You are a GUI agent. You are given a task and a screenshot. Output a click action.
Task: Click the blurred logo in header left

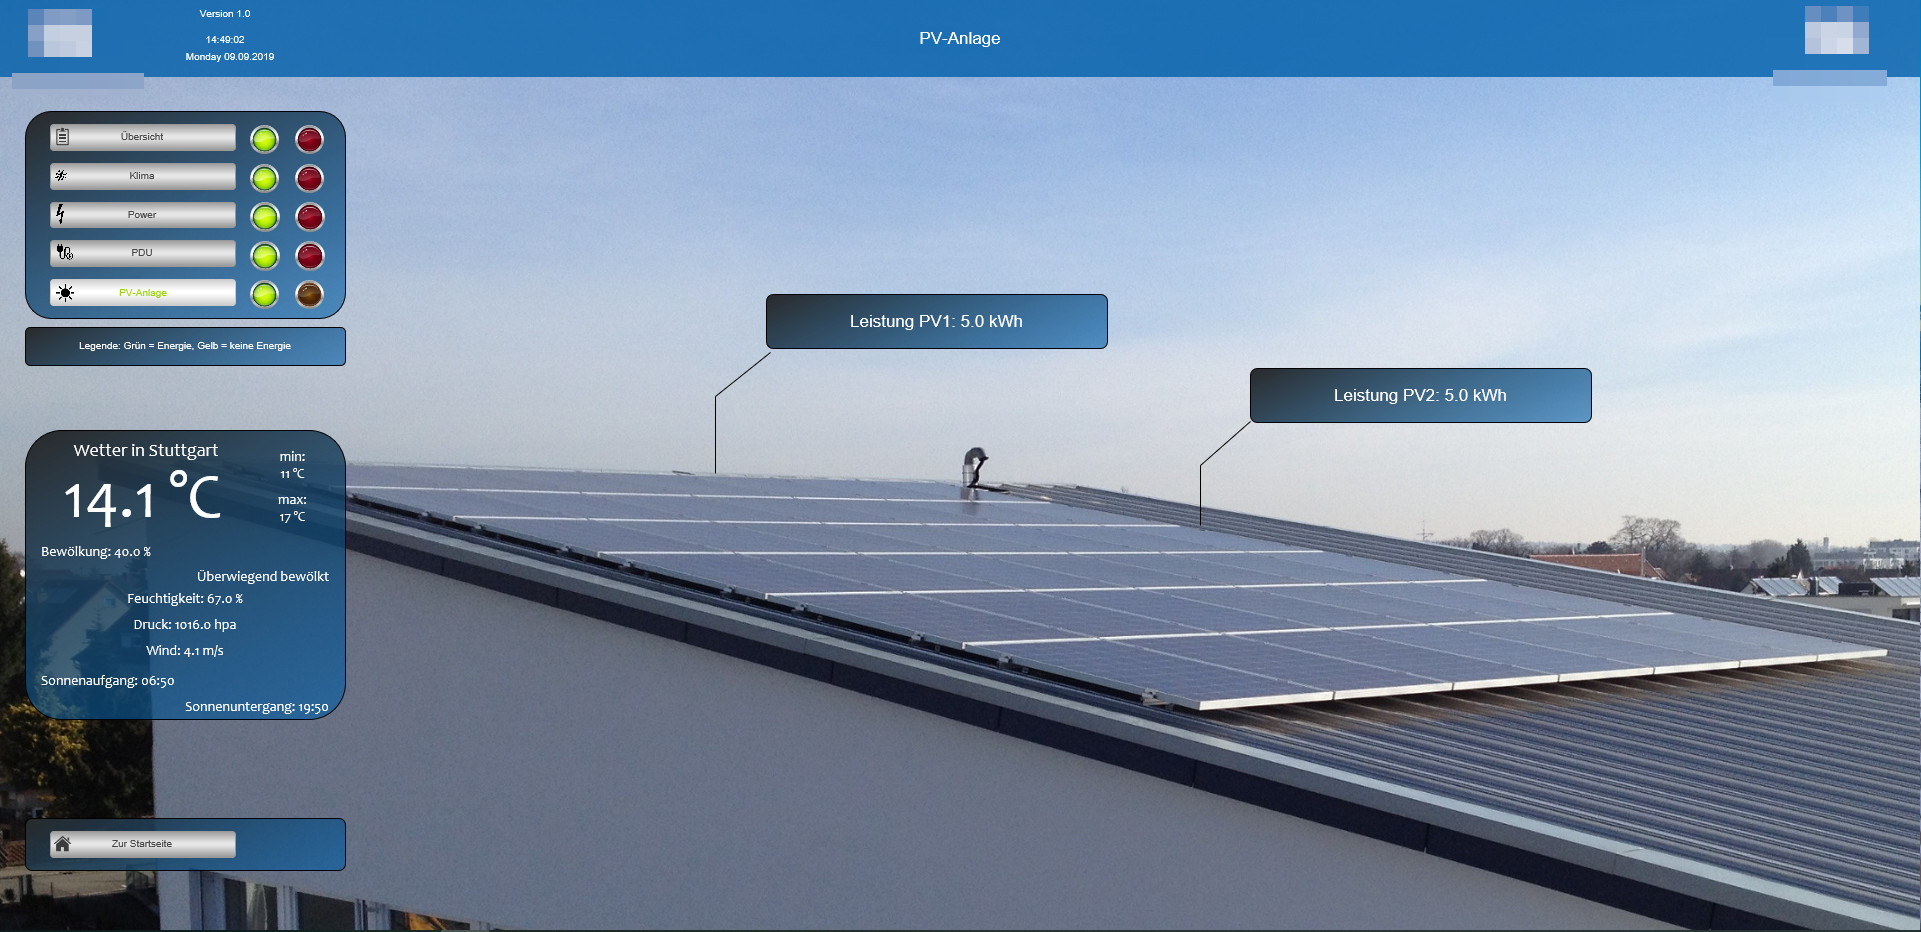(60, 33)
